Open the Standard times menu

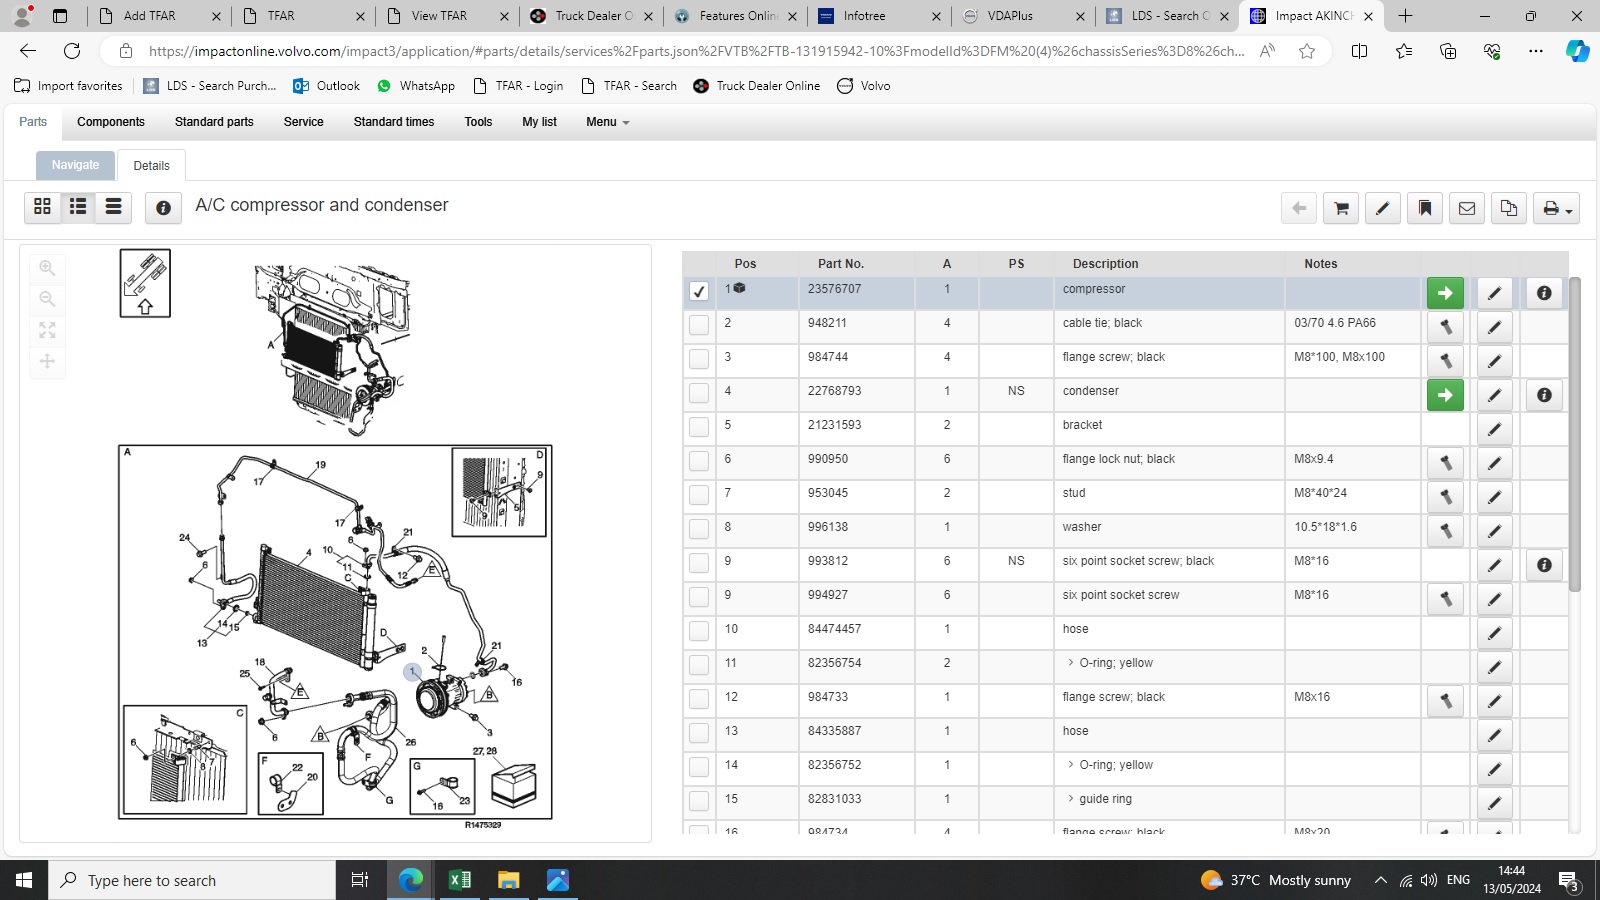tap(393, 122)
